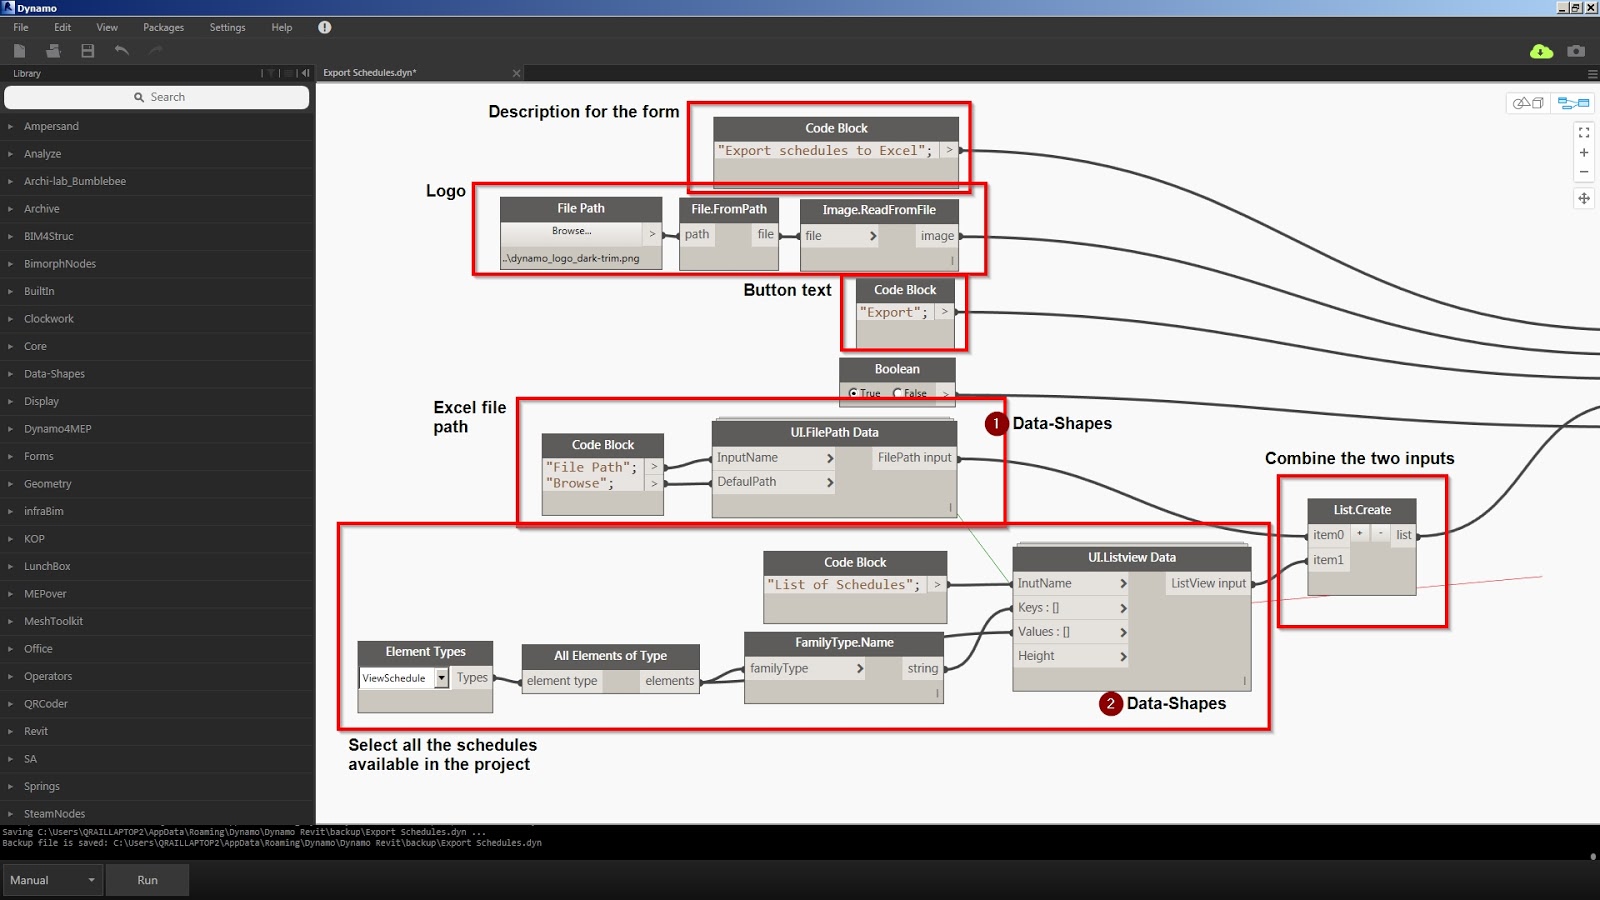Click Browse... in File Path node
Screen dimensions: 1600x900
[x=571, y=231]
